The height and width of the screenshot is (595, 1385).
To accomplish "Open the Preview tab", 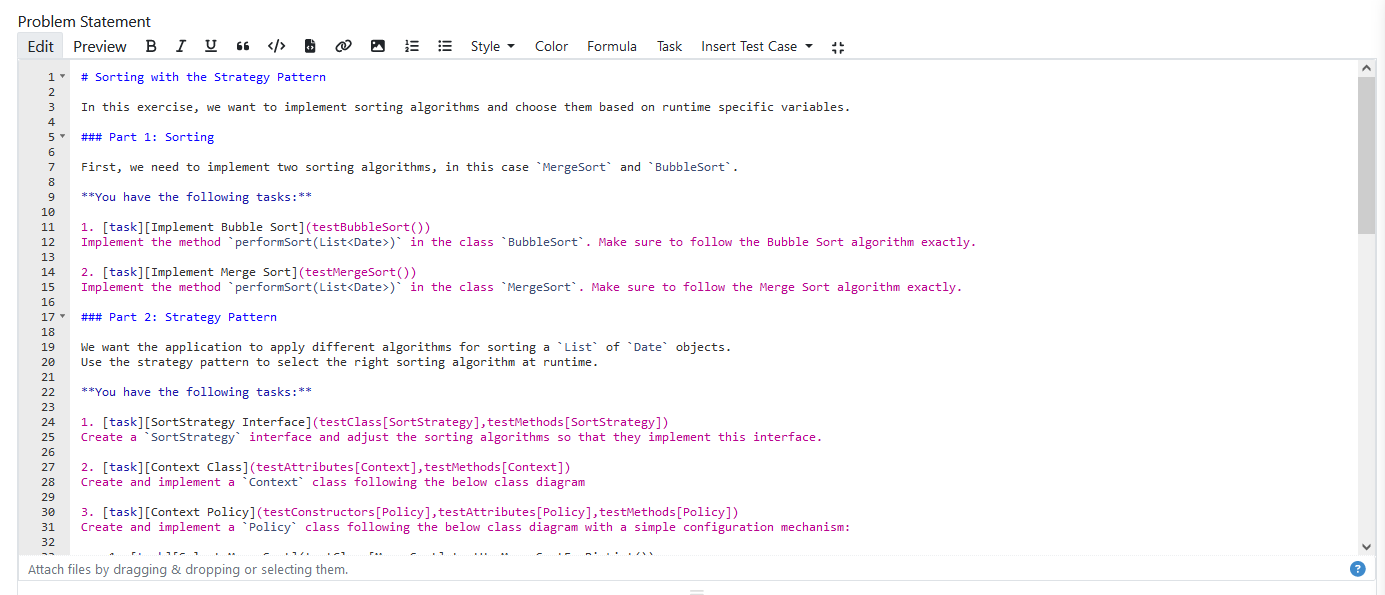I will (x=100, y=46).
